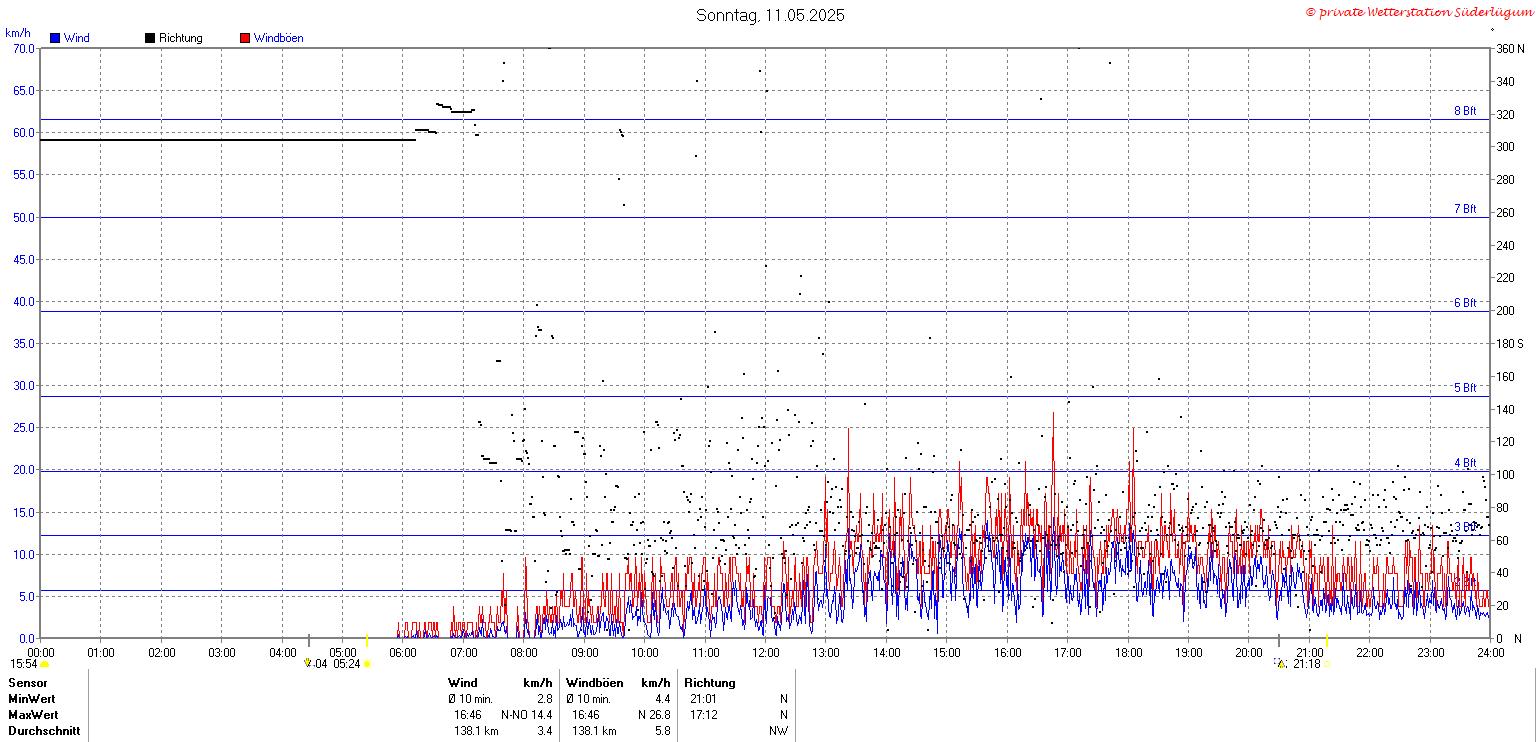Viewport: 1536px width, 742px height.
Task: Click the yellow sunset marker on the time axis
Action: tap(1327, 640)
